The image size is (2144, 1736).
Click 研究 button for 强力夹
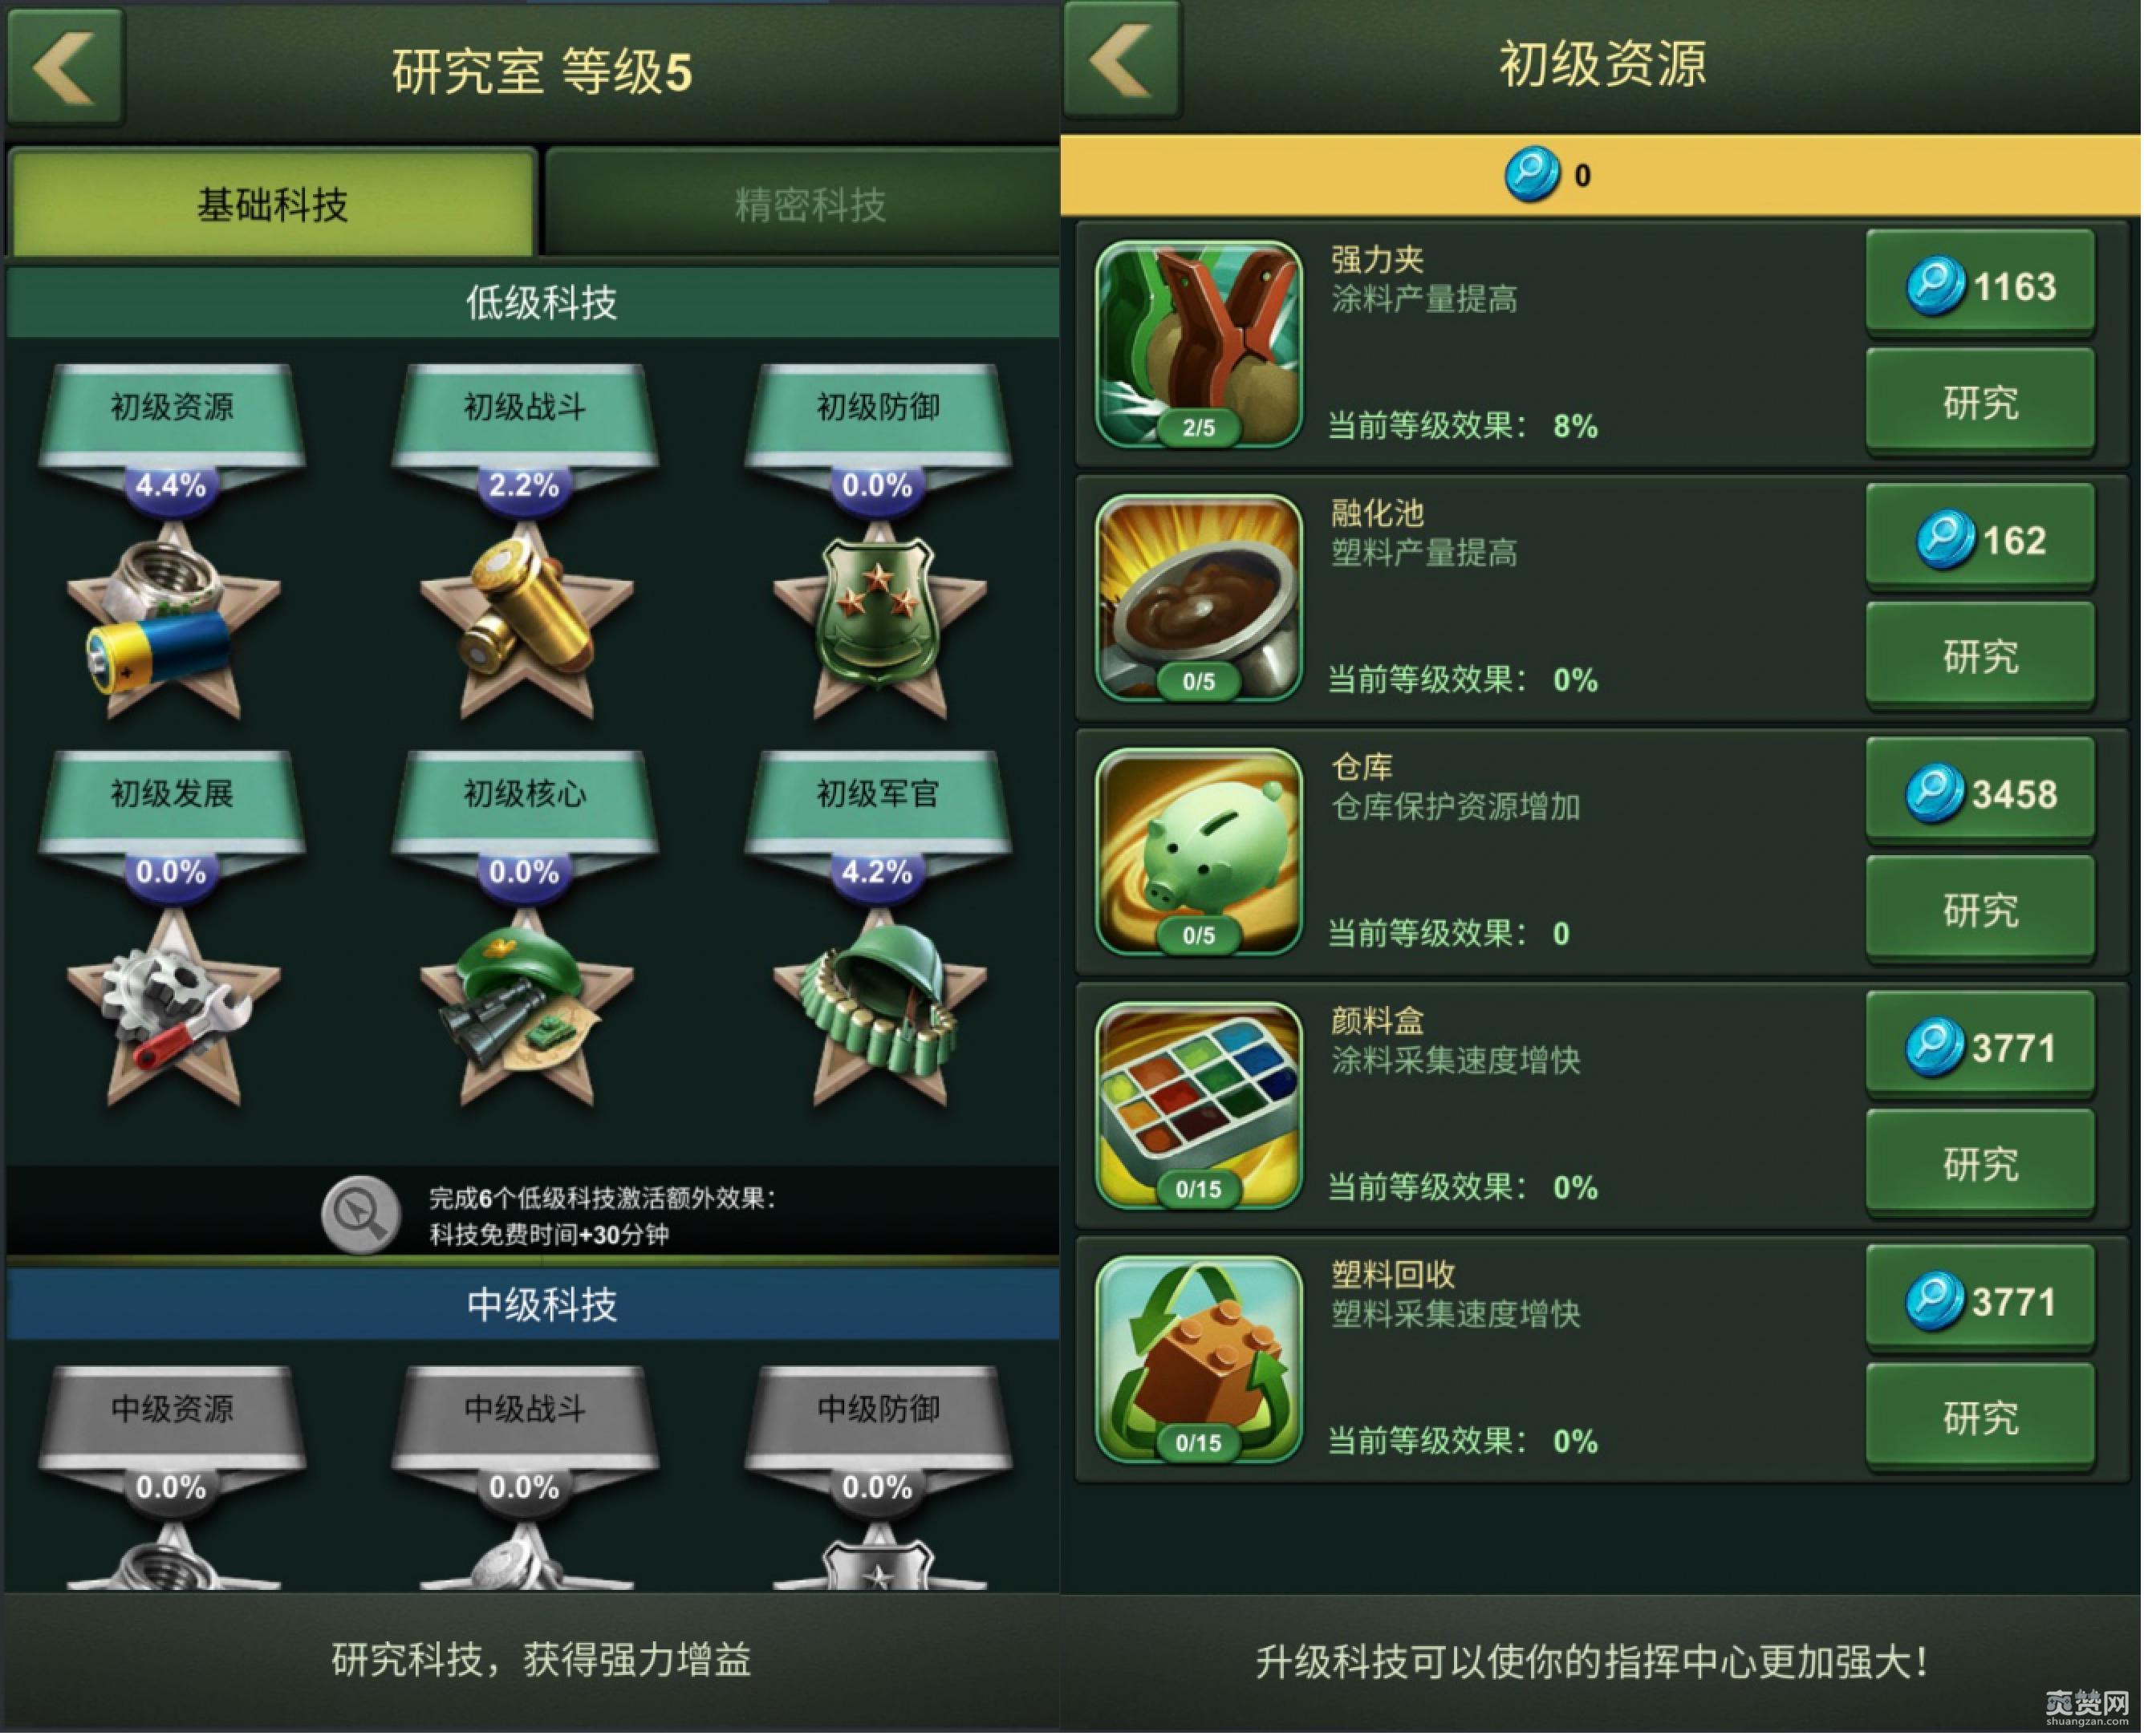(1982, 402)
